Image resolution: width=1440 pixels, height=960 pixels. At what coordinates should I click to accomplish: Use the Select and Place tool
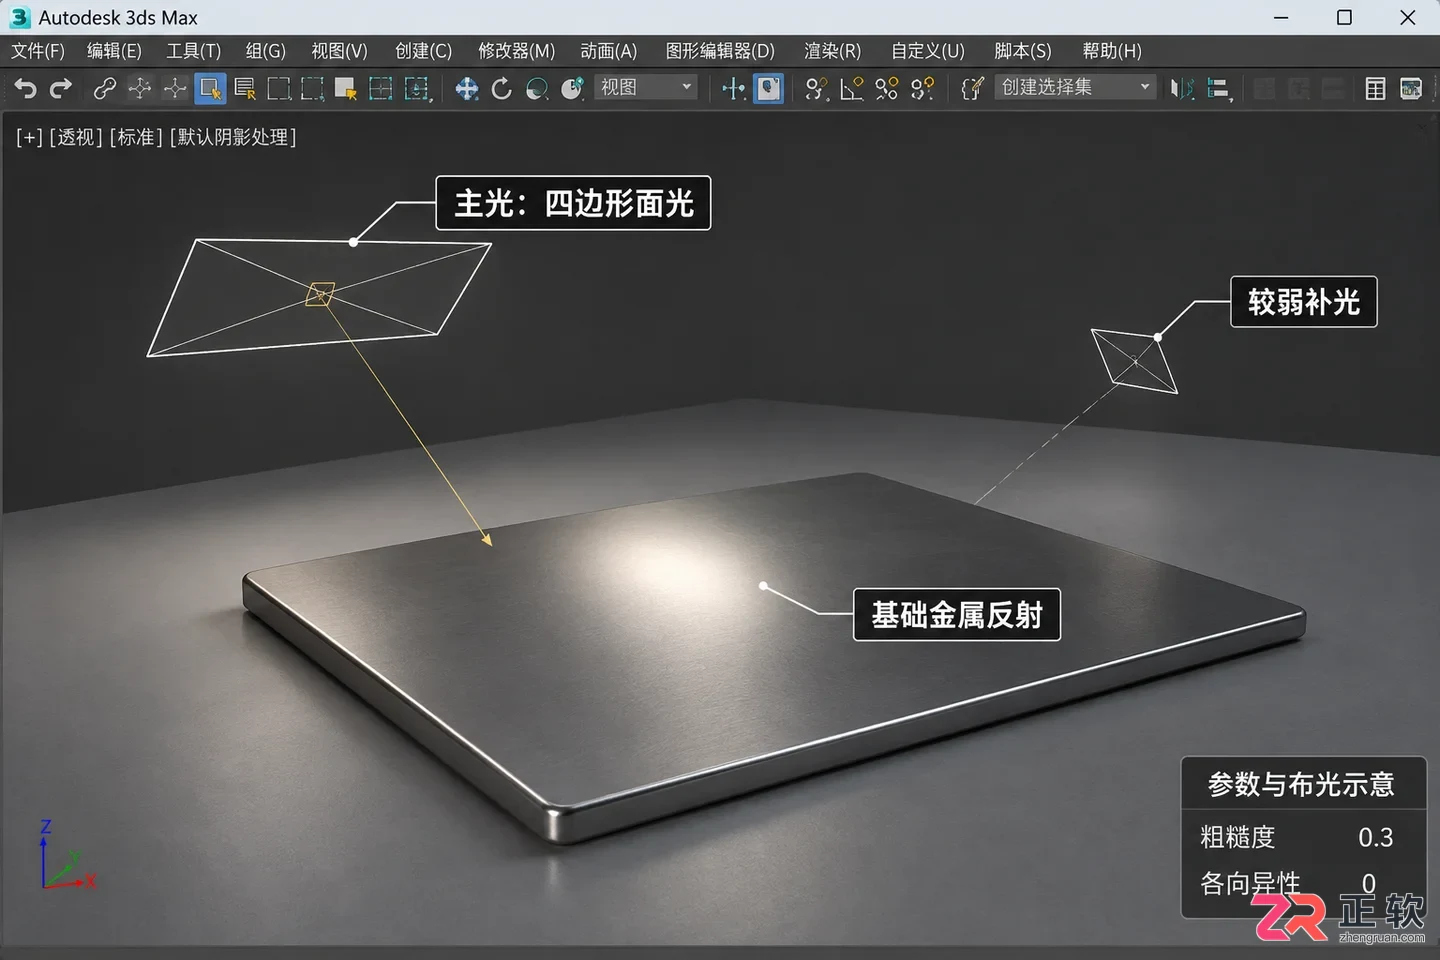pos(572,89)
